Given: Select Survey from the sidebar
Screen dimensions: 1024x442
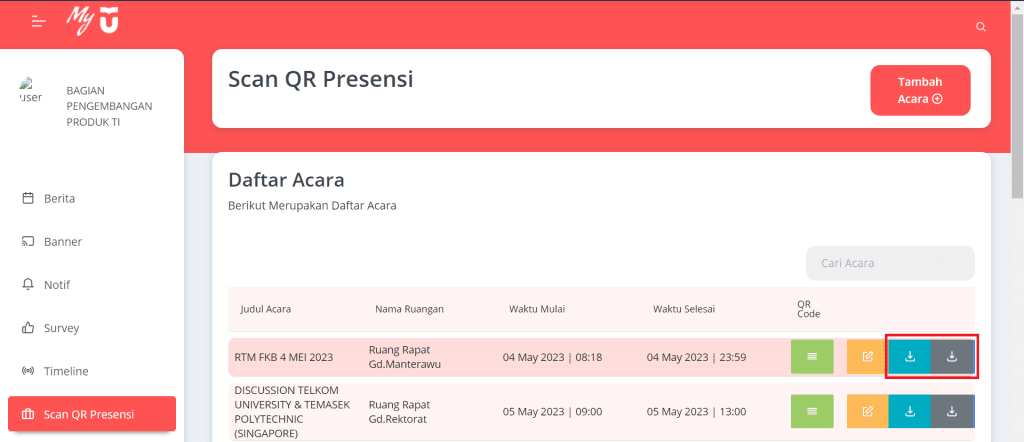Looking at the screenshot, I should pyautogui.click(x=60, y=328).
